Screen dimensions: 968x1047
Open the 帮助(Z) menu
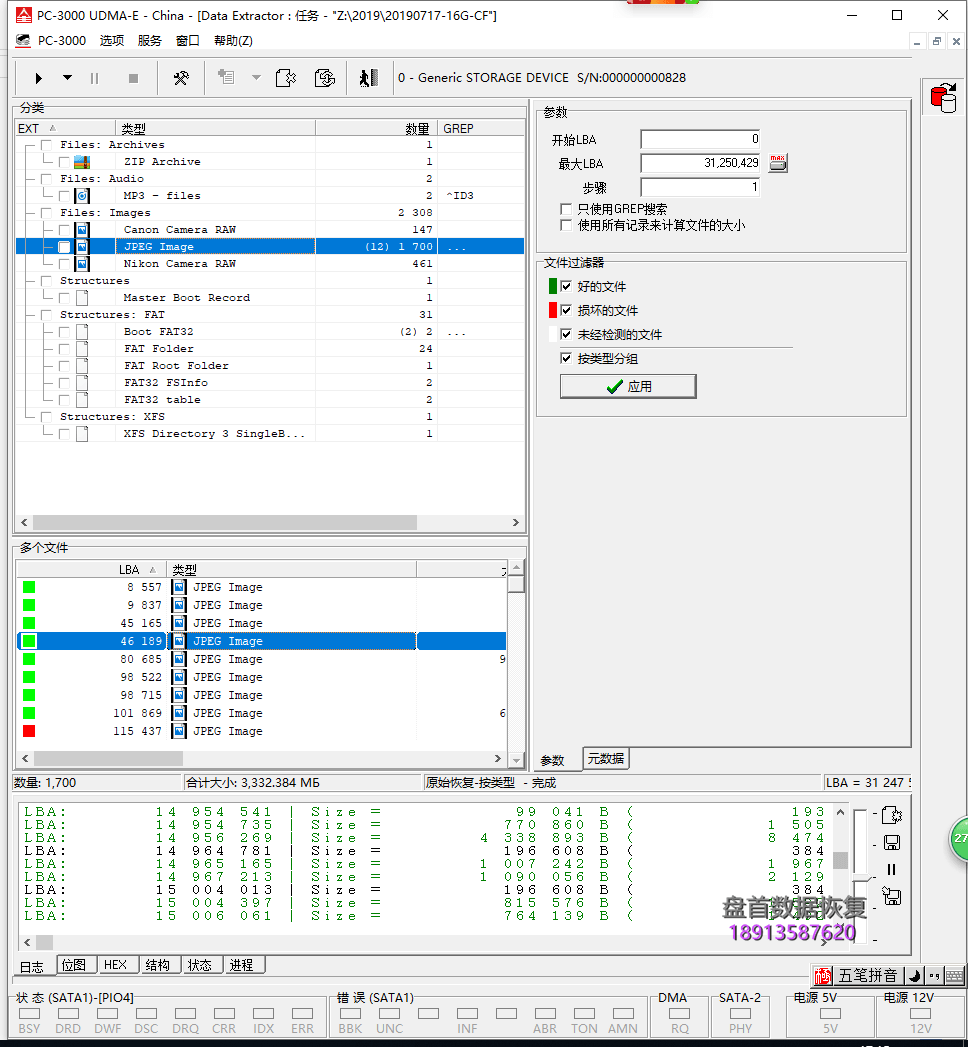[233, 41]
